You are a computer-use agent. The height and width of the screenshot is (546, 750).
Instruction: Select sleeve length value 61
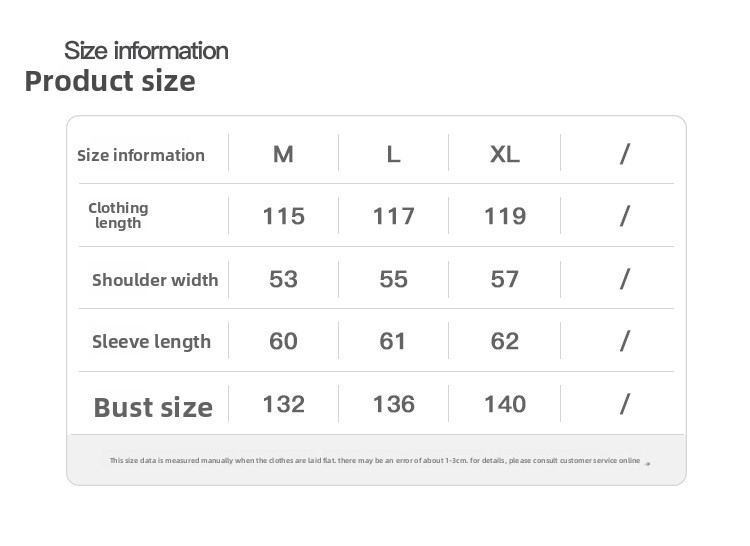(x=393, y=341)
